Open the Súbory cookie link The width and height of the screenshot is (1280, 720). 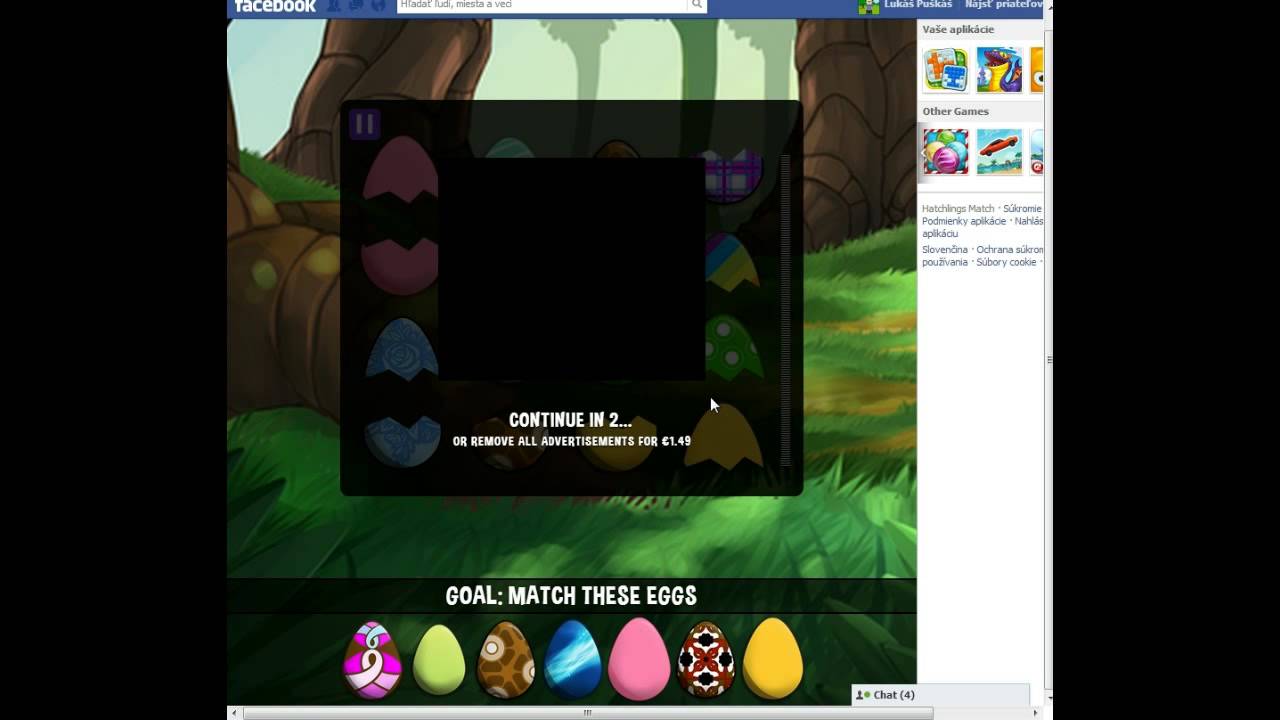point(1006,262)
